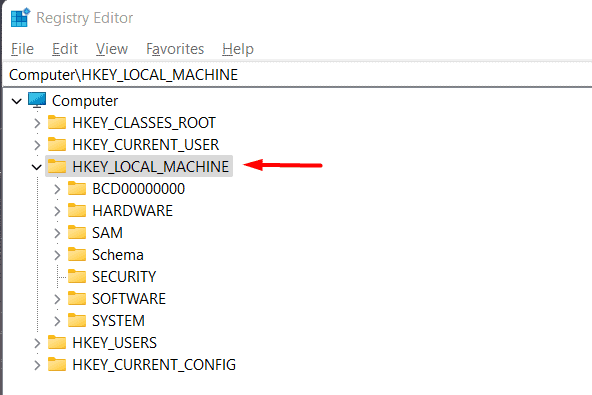Select the Computer label in tree
Screen dimensions: 592x395
[x=85, y=101]
